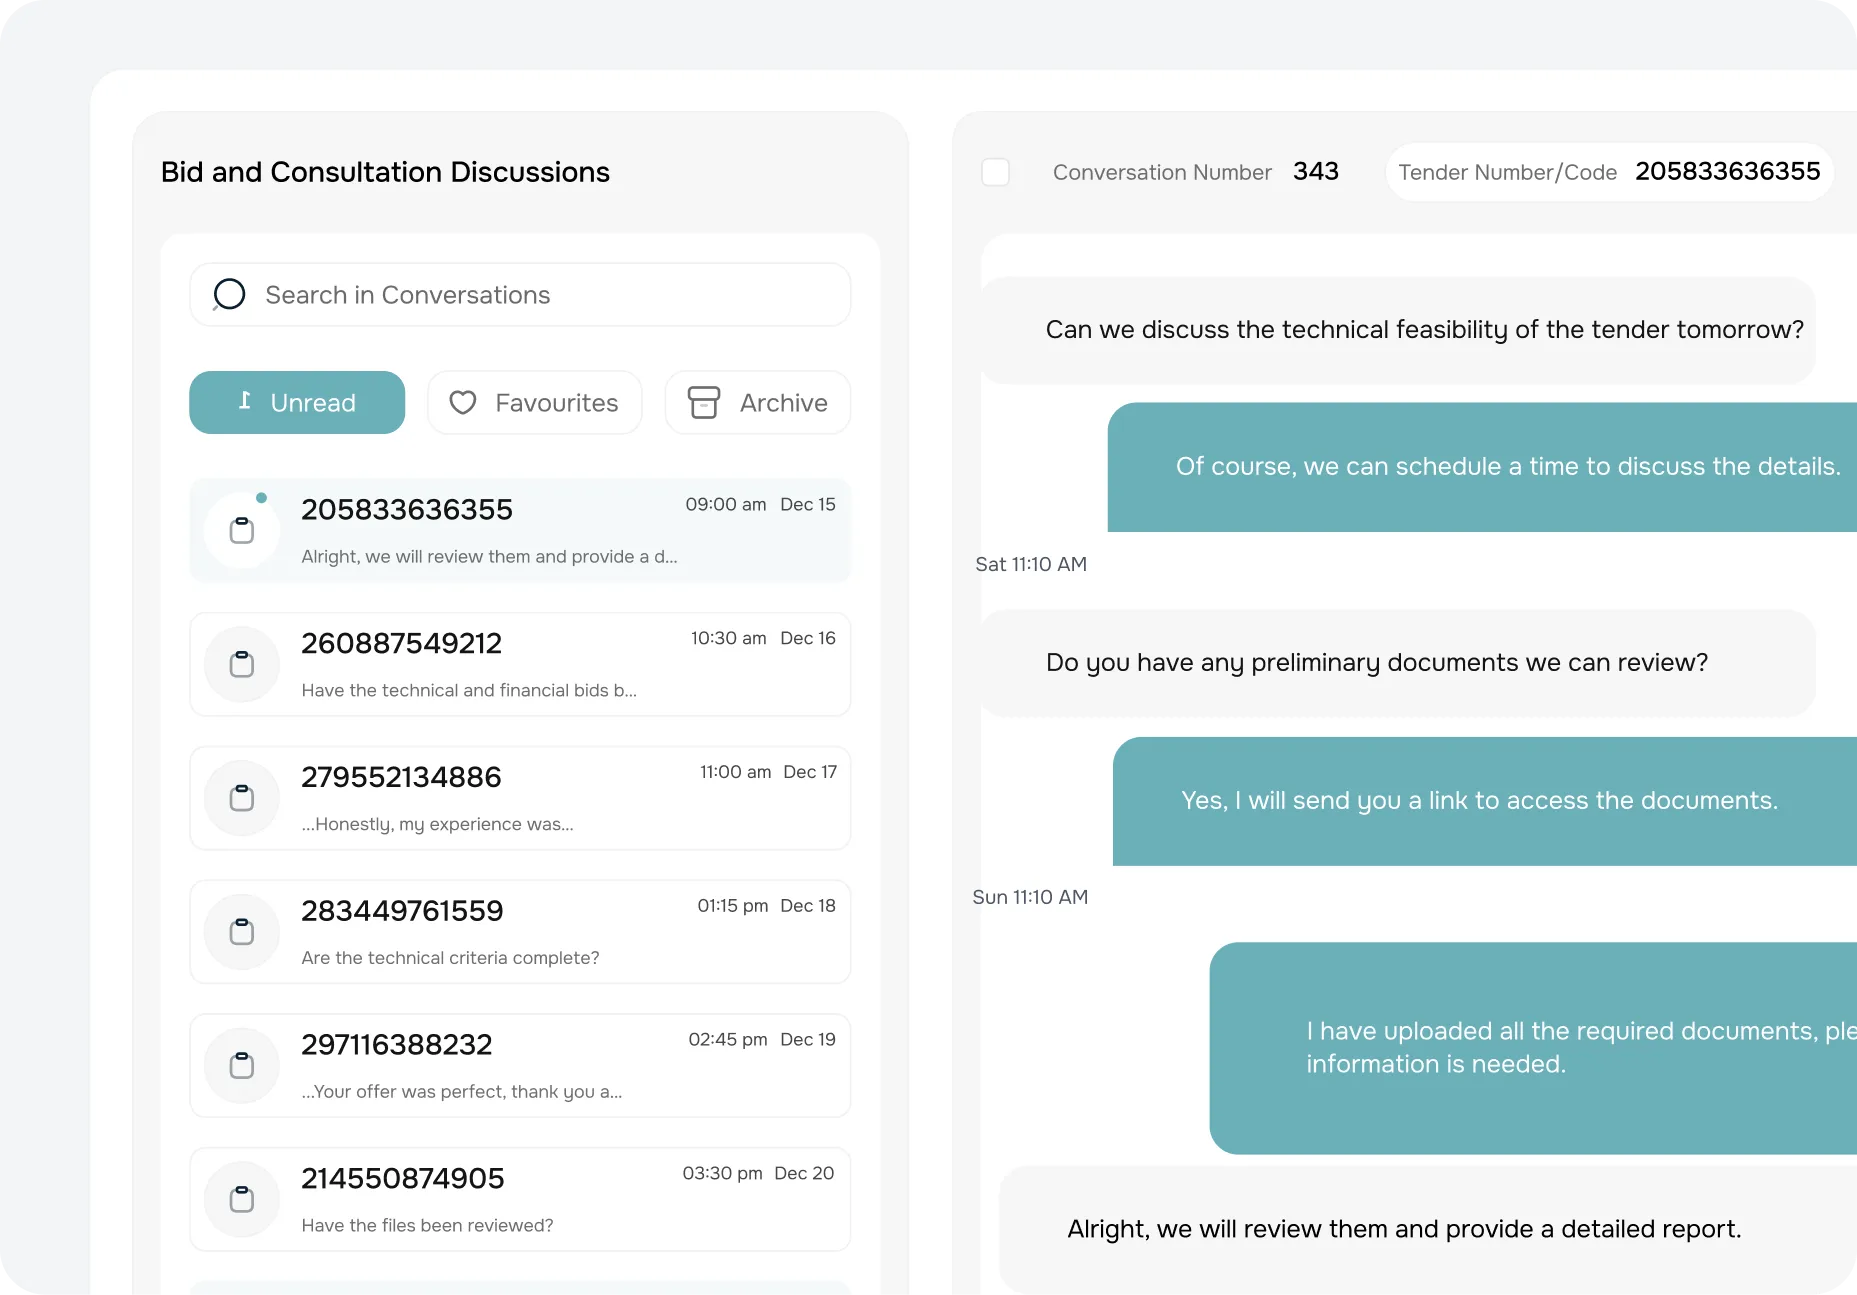Click the search magnifier icon

(229, 294)
